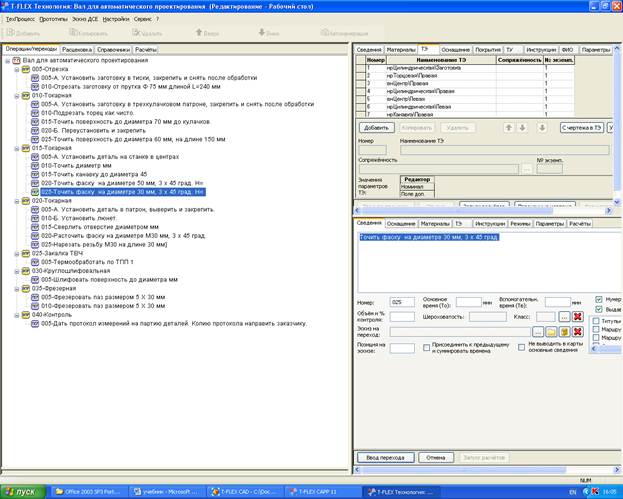Open the Эскиз ДСЕ menu
The height and width of the screenshot is (499, 623).
coord(85,19)
